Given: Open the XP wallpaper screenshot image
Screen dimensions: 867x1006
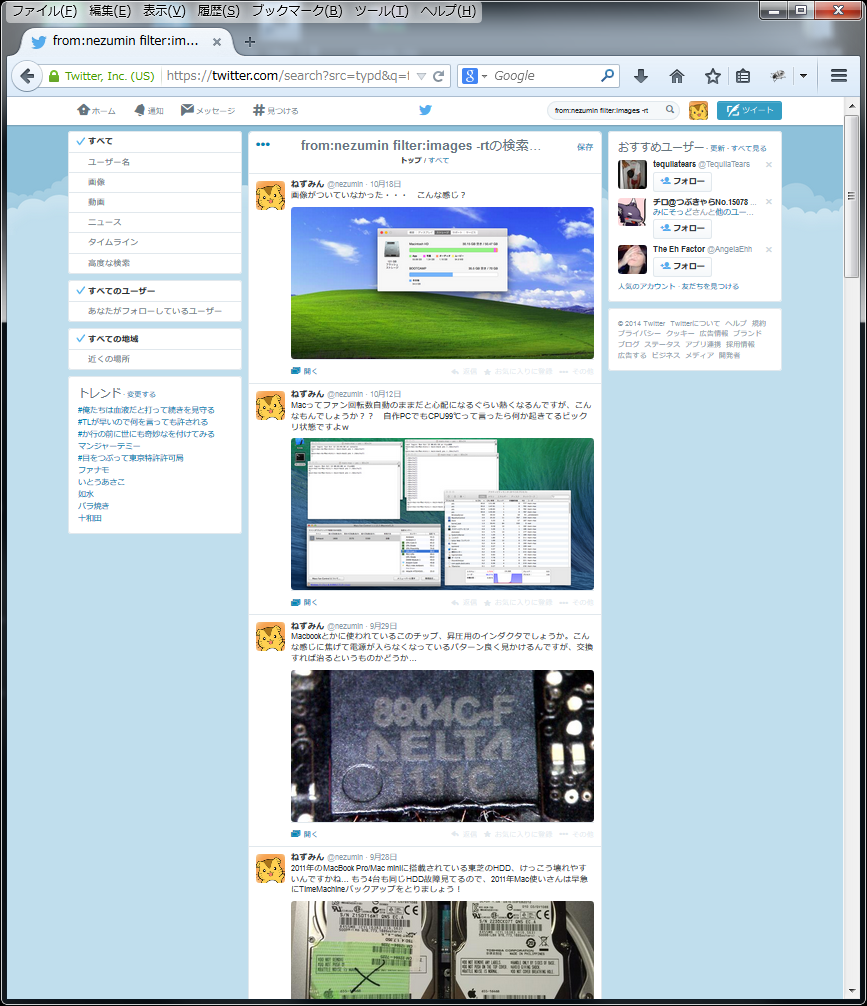Looking at the screenshot, I should pyautogui.click(x=442, y=283).
